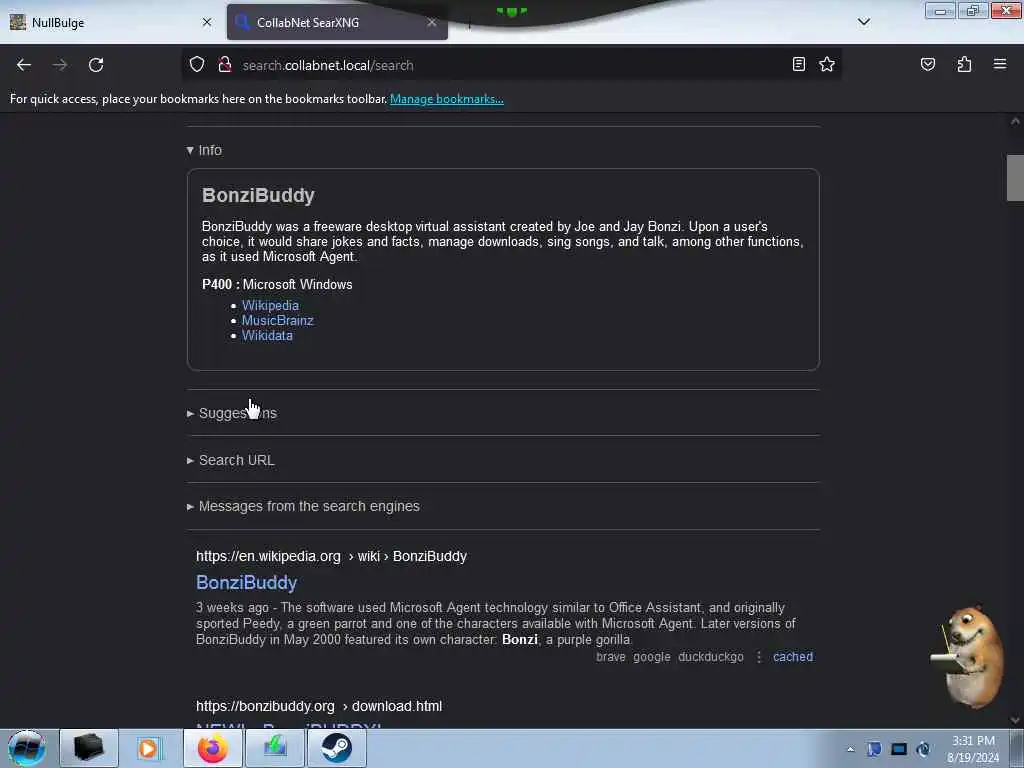Open the Windows Start orb
The height and width of the screenshot is (768, 1024).
[x=27, y=748]
